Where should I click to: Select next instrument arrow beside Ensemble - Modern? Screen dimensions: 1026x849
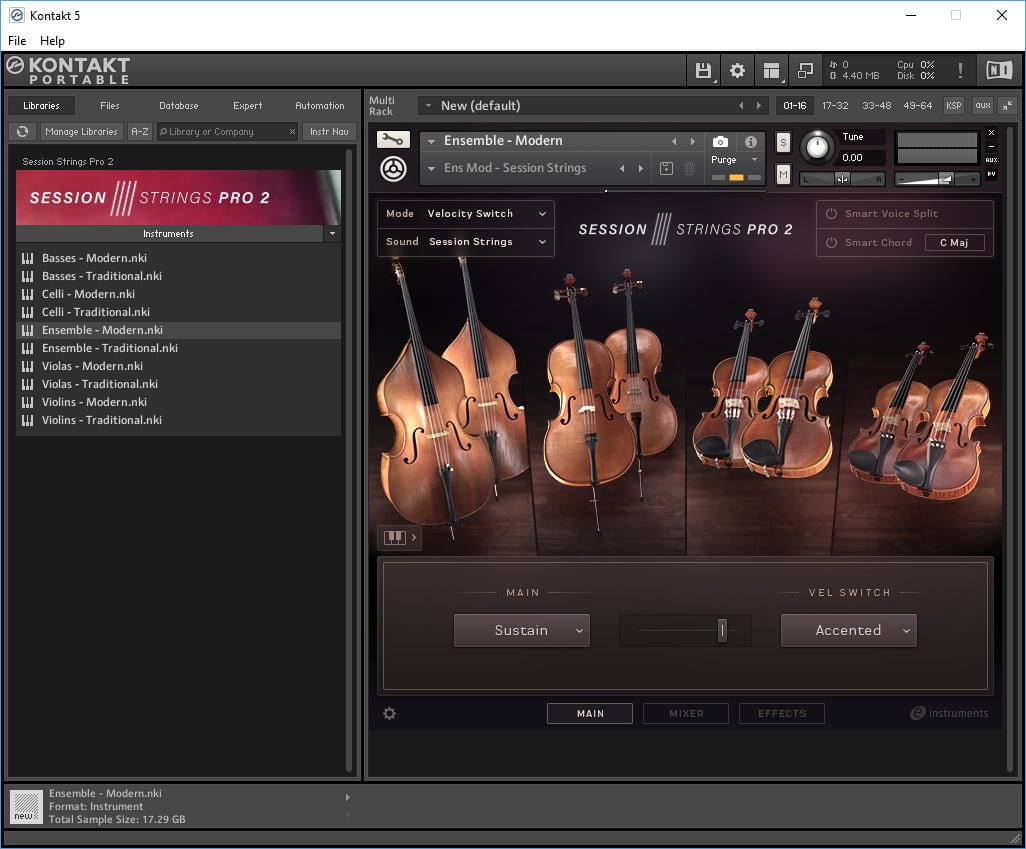coord(692,141)
